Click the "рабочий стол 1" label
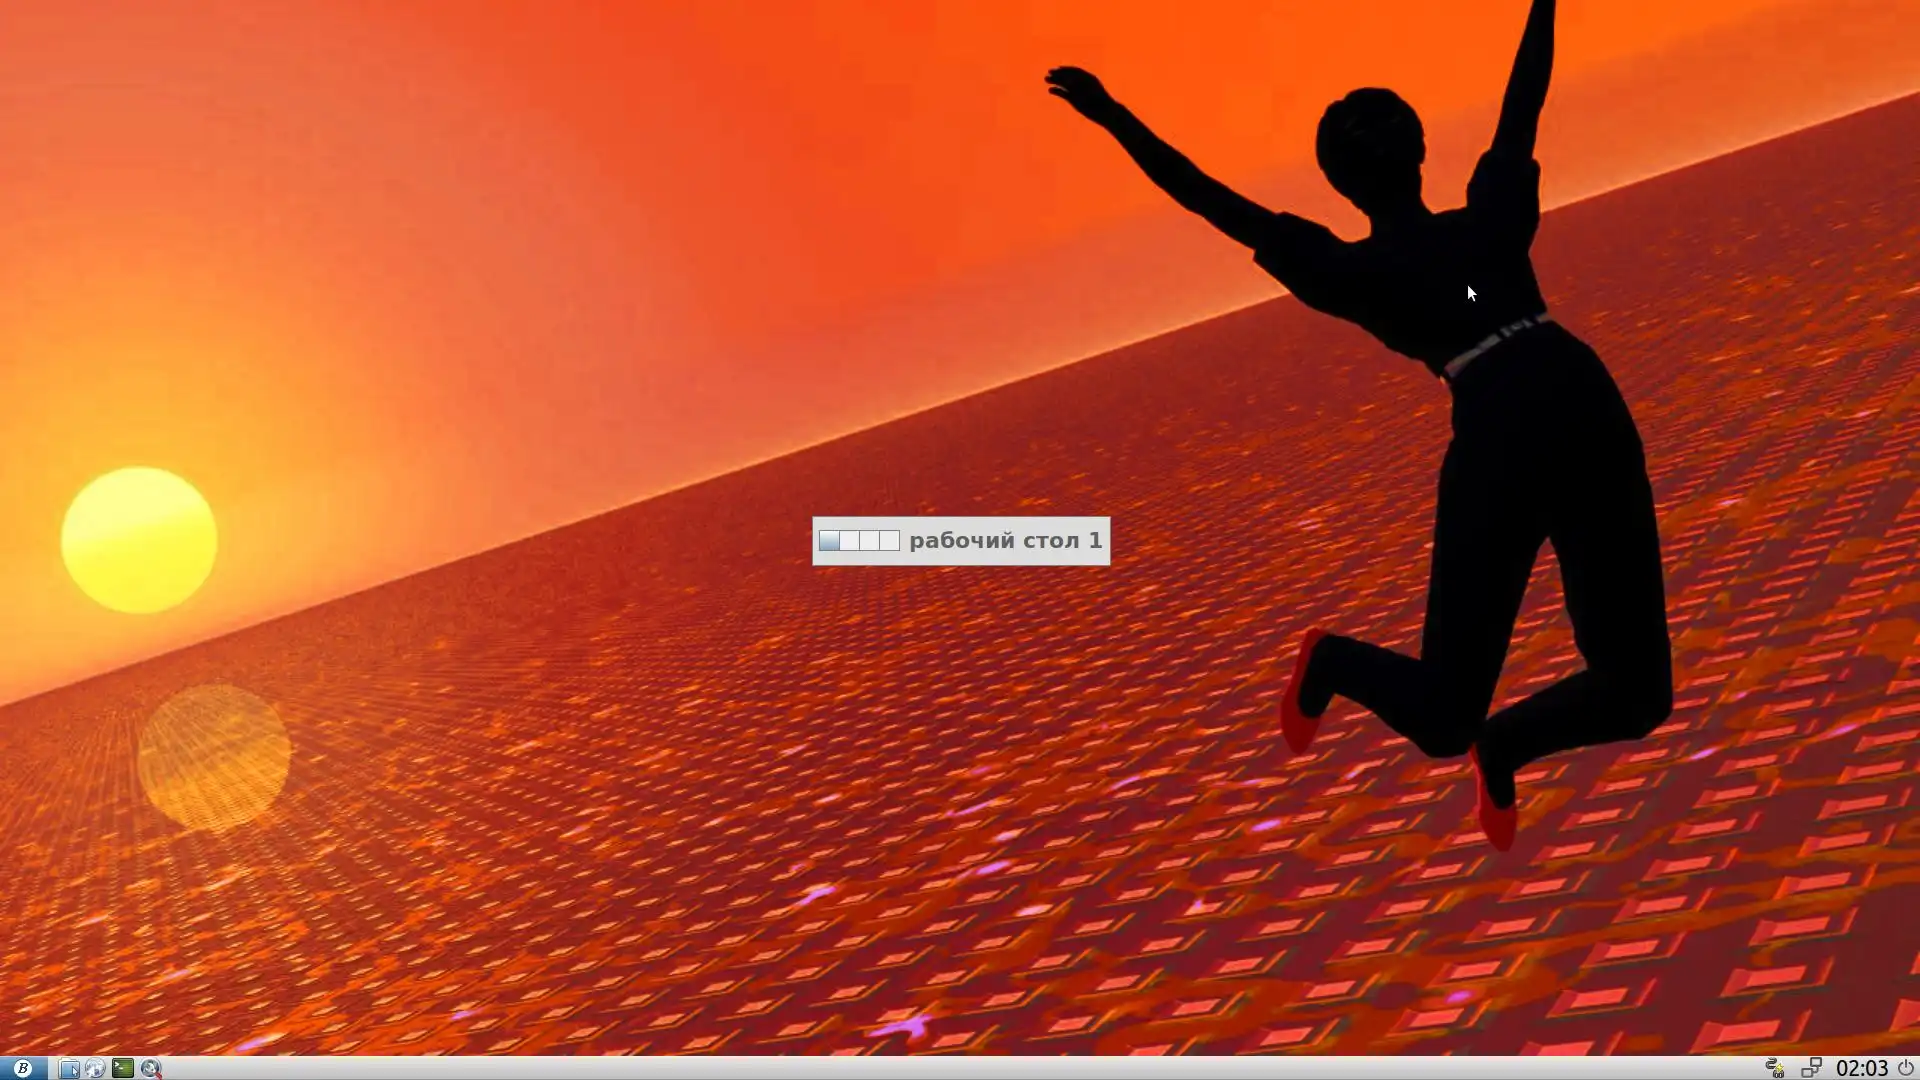1920x1080 pixels. (1005, 541)
